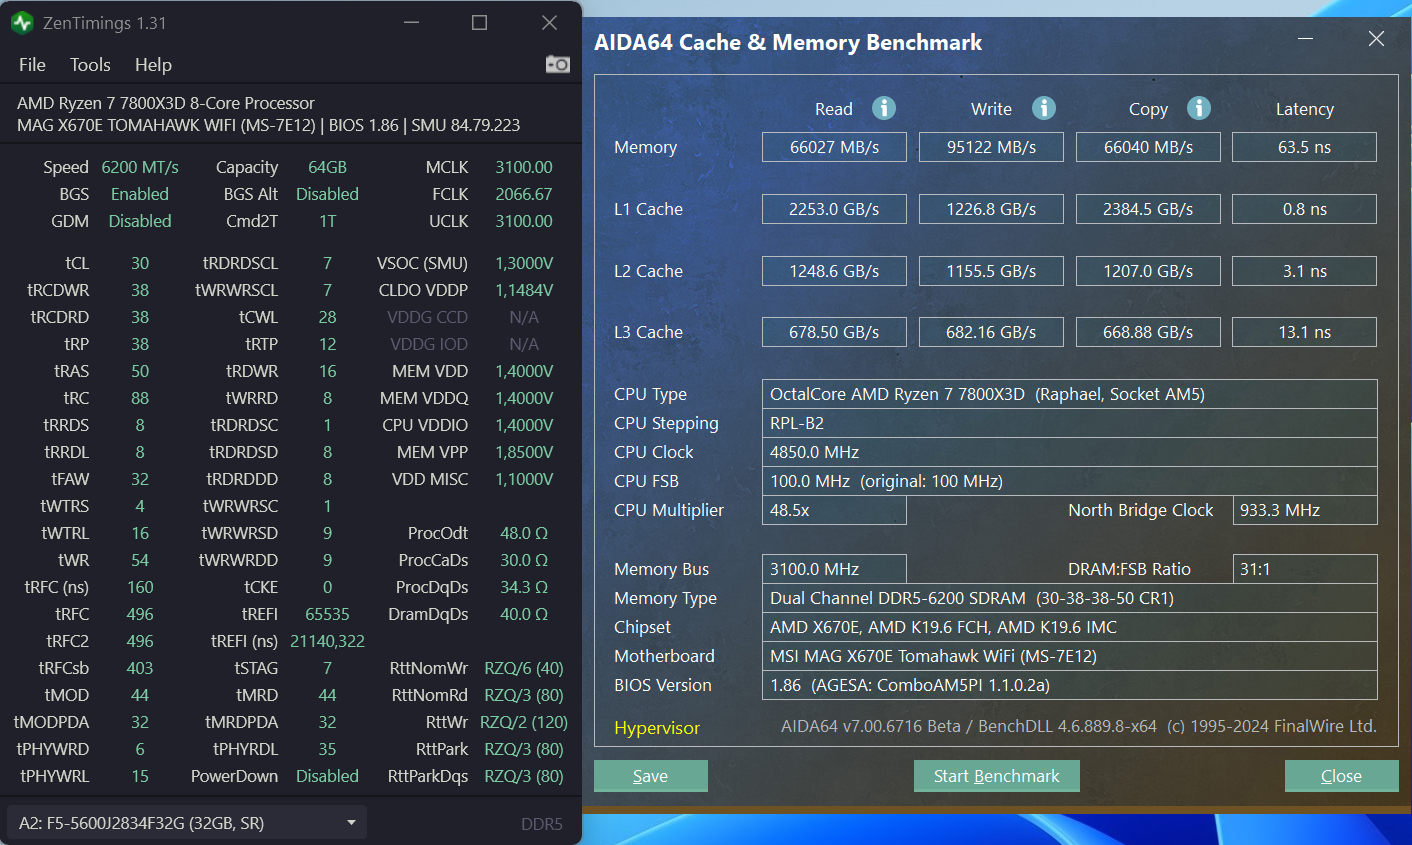The width and height of the screenshot is (1412, 845).
Task: Select the L2 Cache Read 1248.6 GB/s field
Action: [x=834, y=271]
